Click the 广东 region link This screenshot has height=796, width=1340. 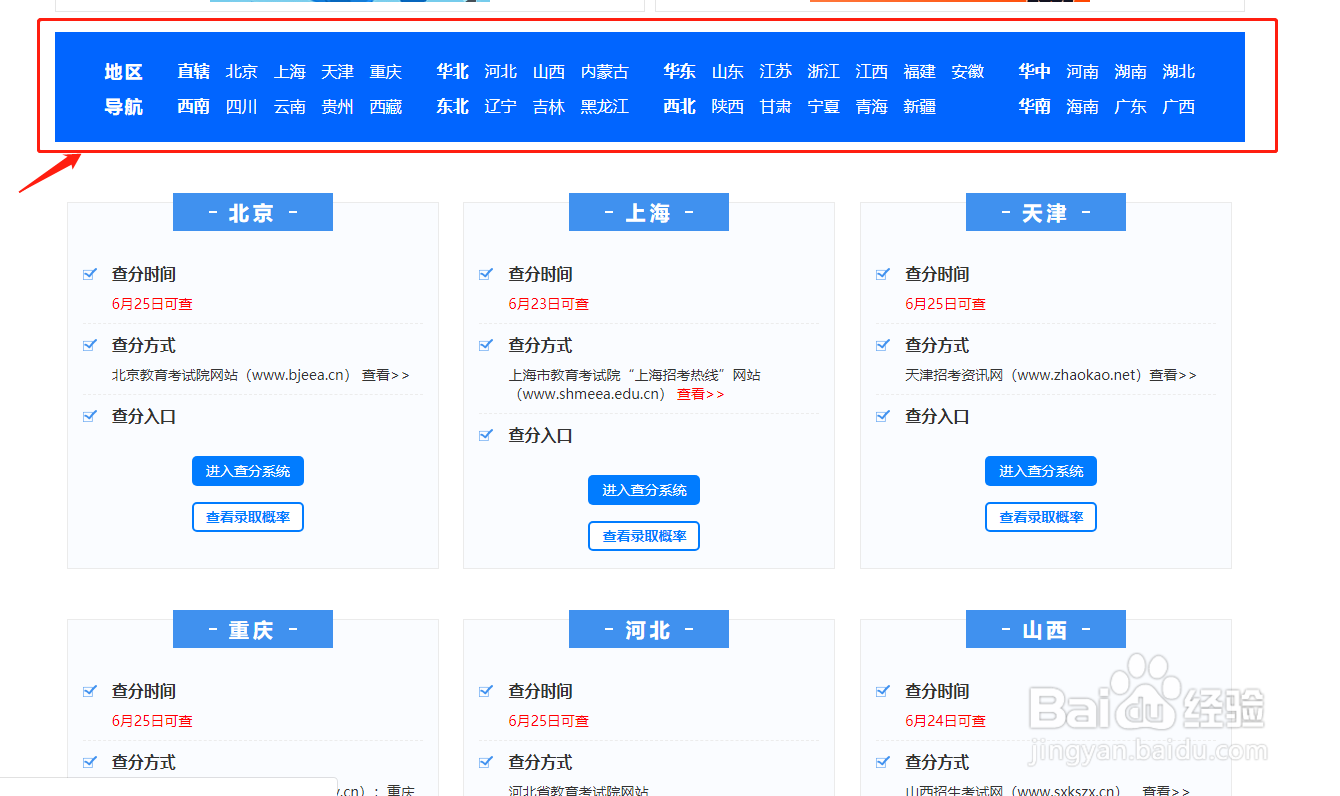1131,107
